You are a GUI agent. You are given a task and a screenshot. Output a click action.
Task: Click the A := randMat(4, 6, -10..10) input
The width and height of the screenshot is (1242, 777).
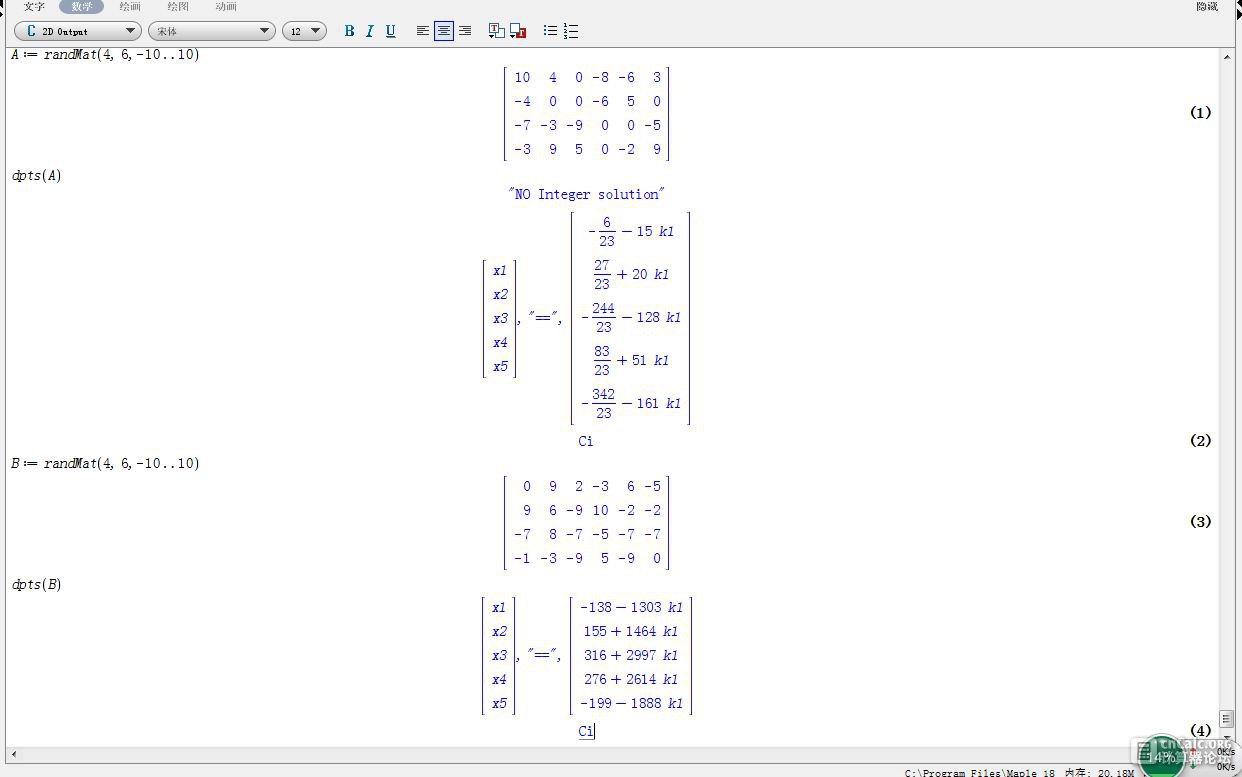tap(105, 55)
